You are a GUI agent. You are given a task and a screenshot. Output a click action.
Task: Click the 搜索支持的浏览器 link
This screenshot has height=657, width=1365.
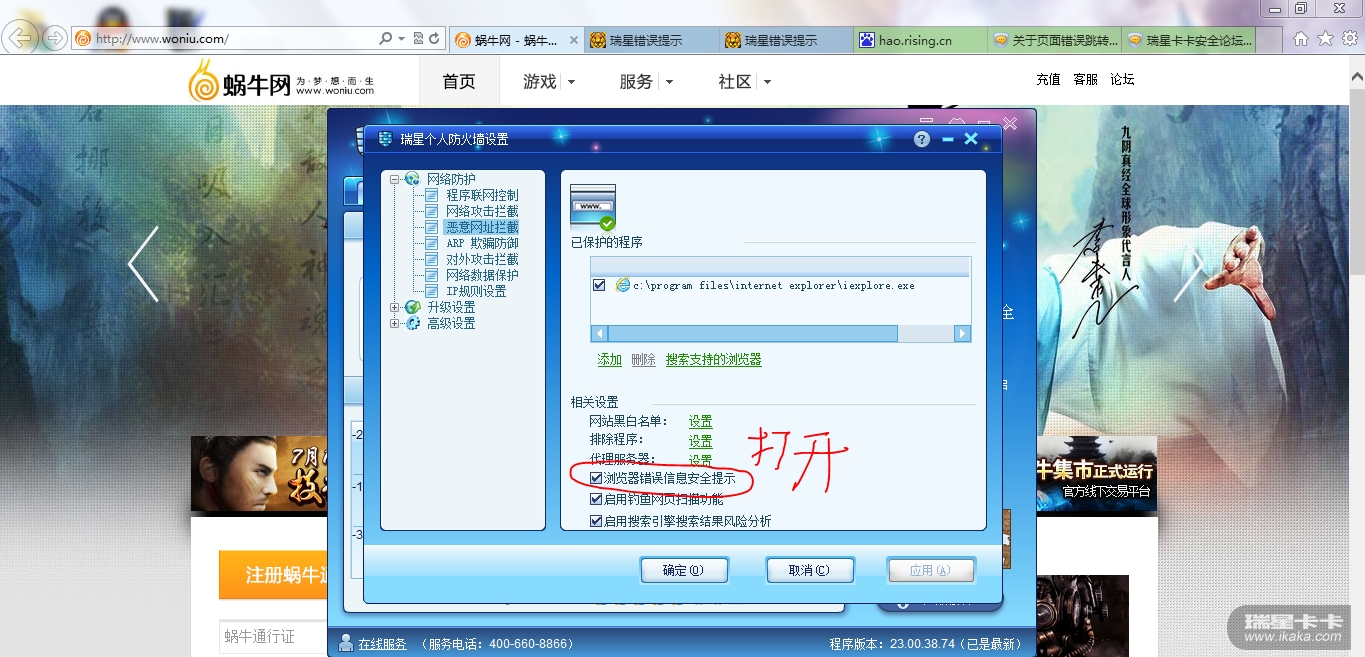tap(714, 360)
